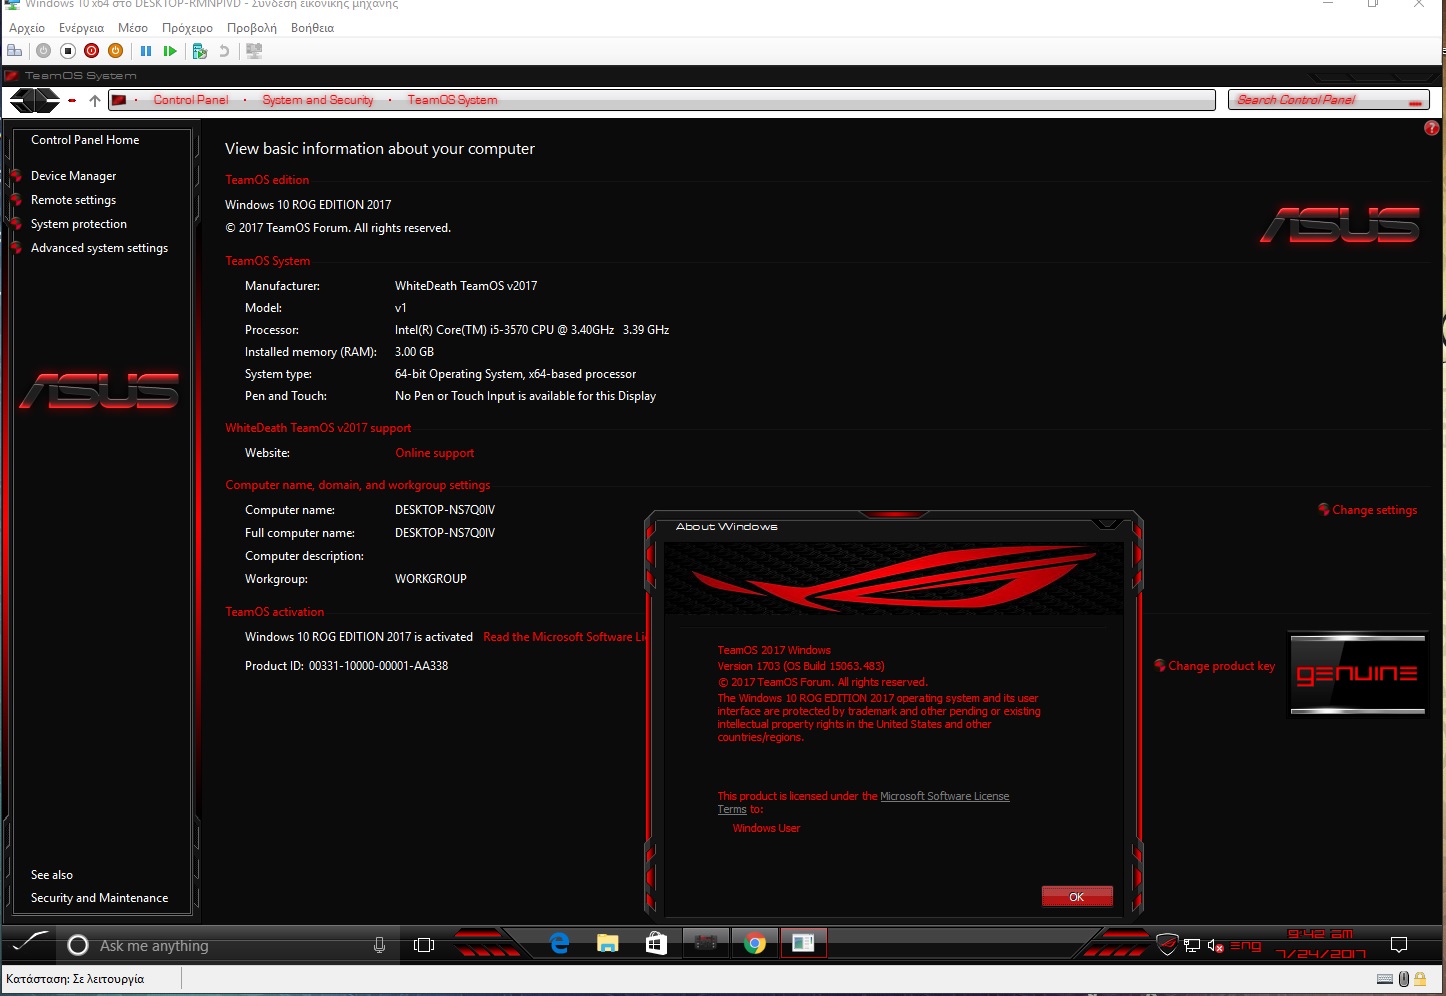This screenshot has width=1446, height=996.
Task: Open Advanced system settings
Action: tap(99, 248)
